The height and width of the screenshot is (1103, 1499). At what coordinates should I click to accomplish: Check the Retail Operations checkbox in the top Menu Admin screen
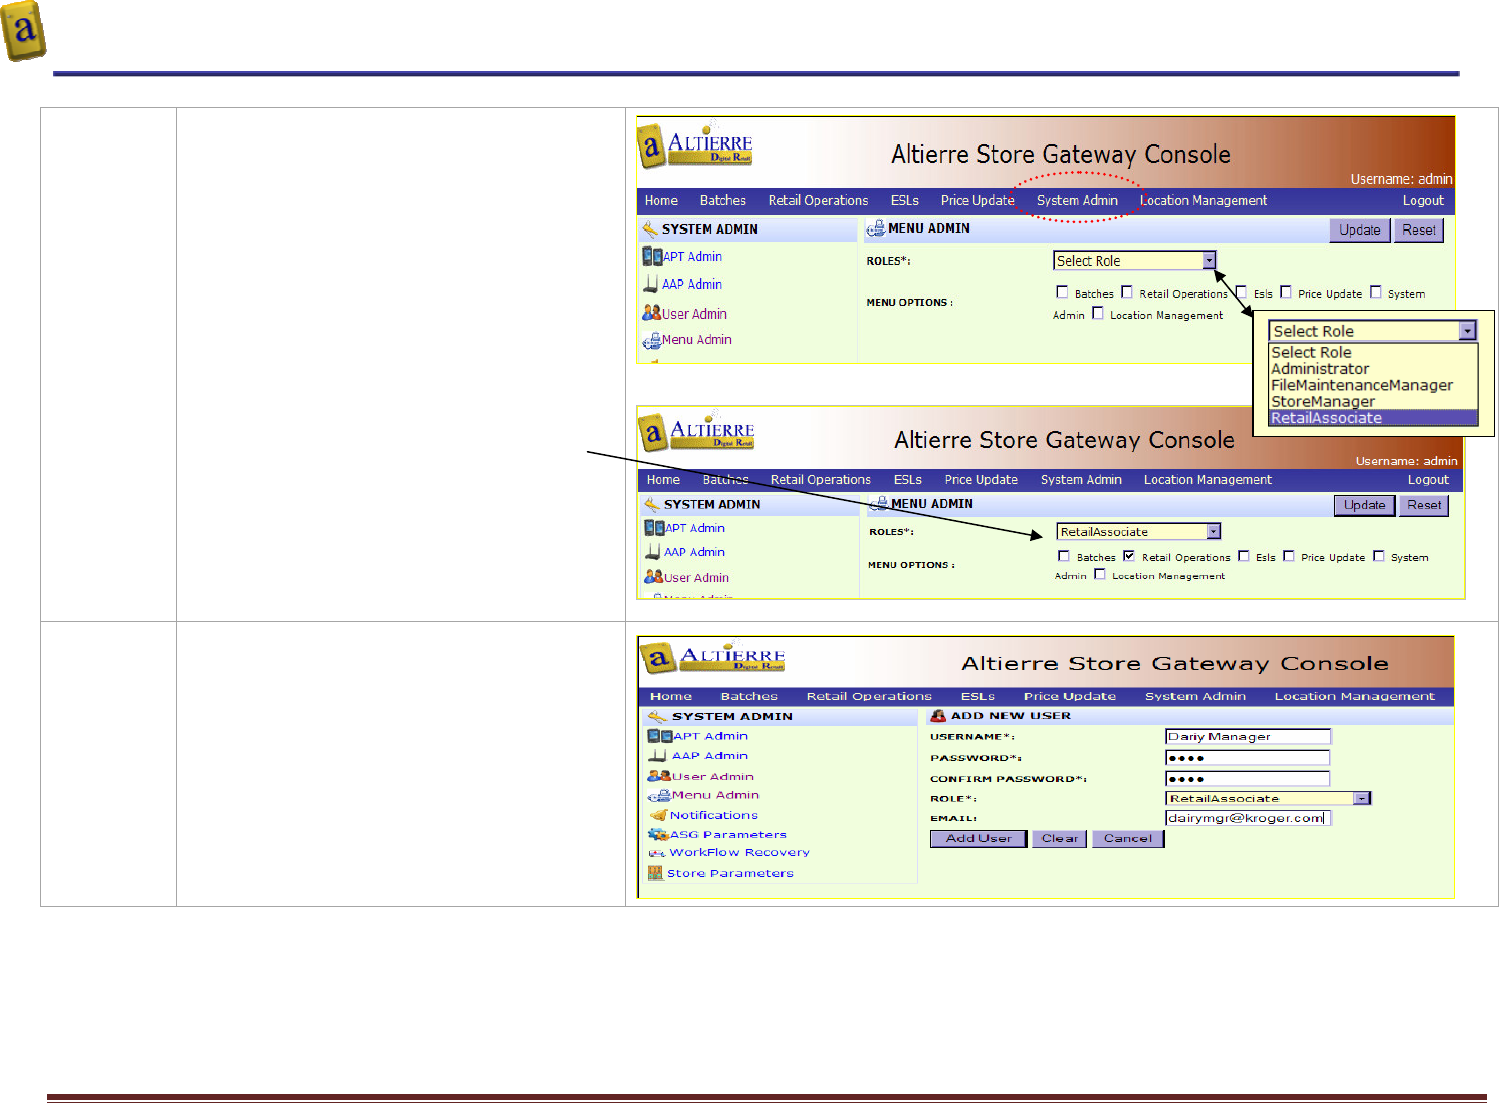[1127, 292]
